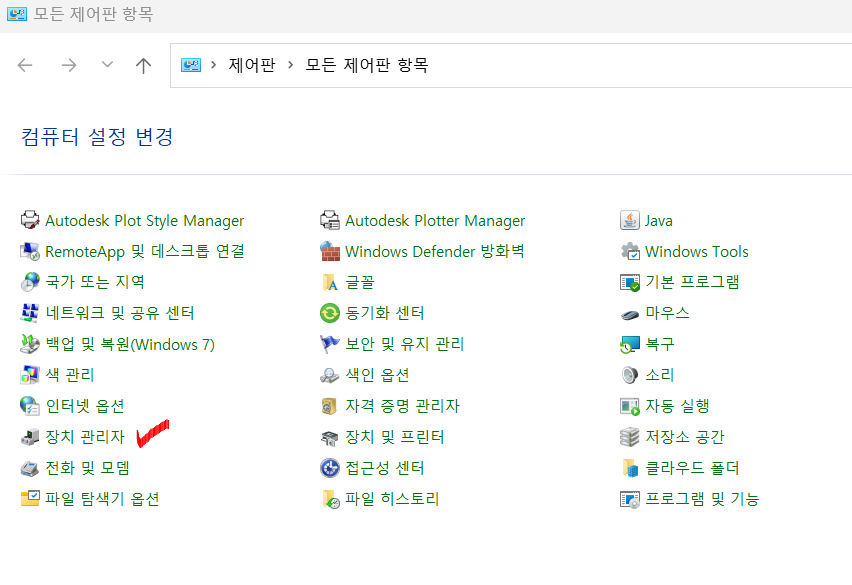Viewport: 852px width, 585px height.
Task: Click the Java coffee cup icon
Action: tap(630, 220)
